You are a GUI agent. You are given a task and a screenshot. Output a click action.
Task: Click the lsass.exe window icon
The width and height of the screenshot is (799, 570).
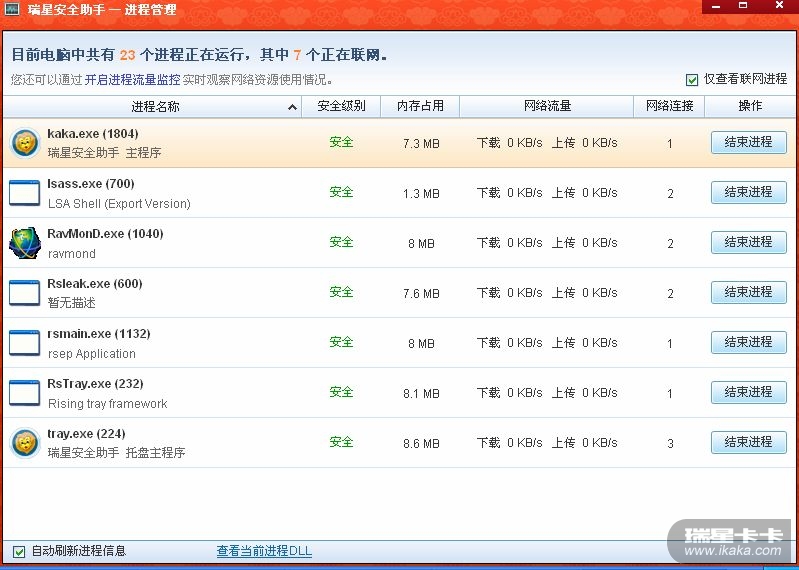[x=24, y=193]
